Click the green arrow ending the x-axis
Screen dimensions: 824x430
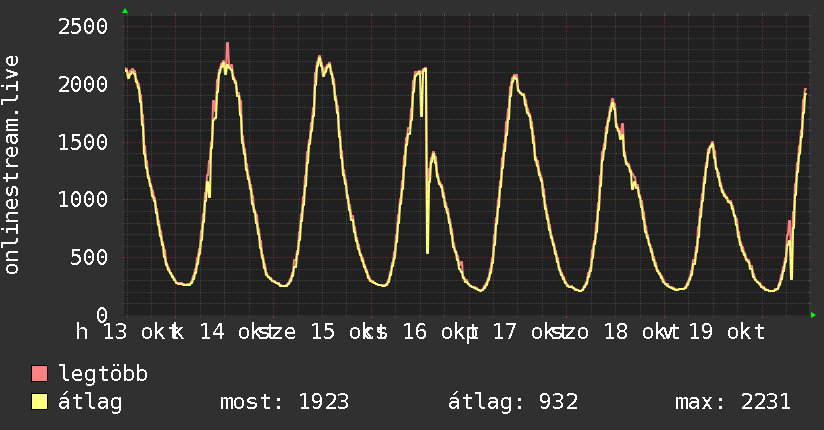click(x=813, y=315)
